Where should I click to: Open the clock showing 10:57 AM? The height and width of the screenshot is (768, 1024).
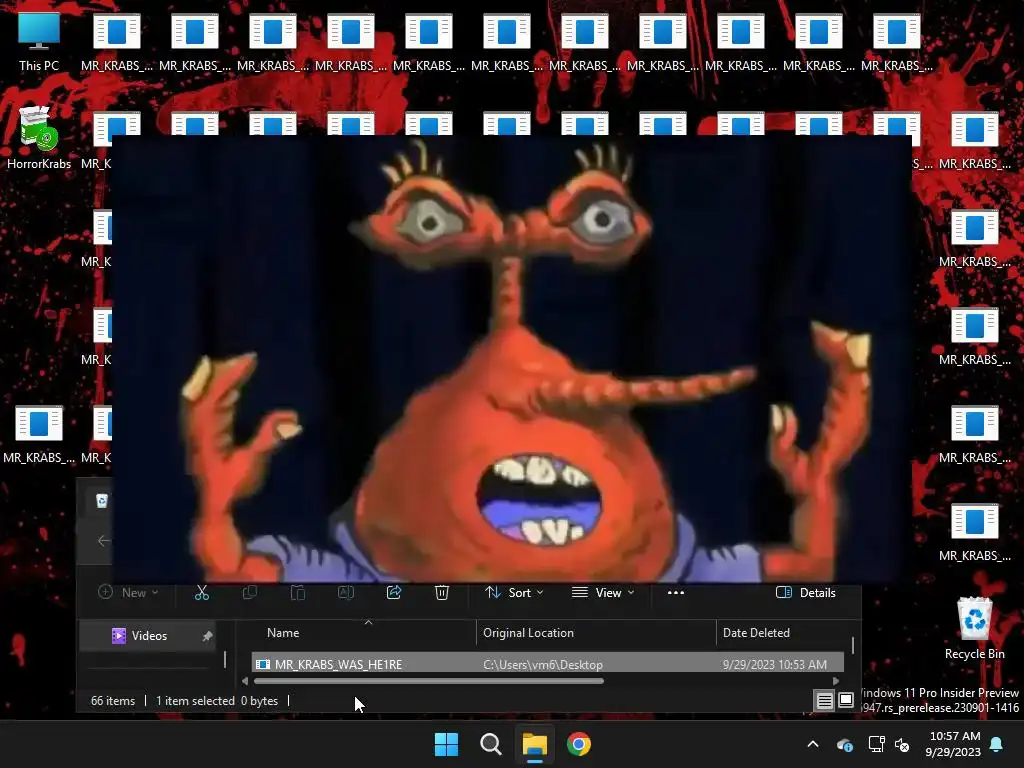click(953, 744)
